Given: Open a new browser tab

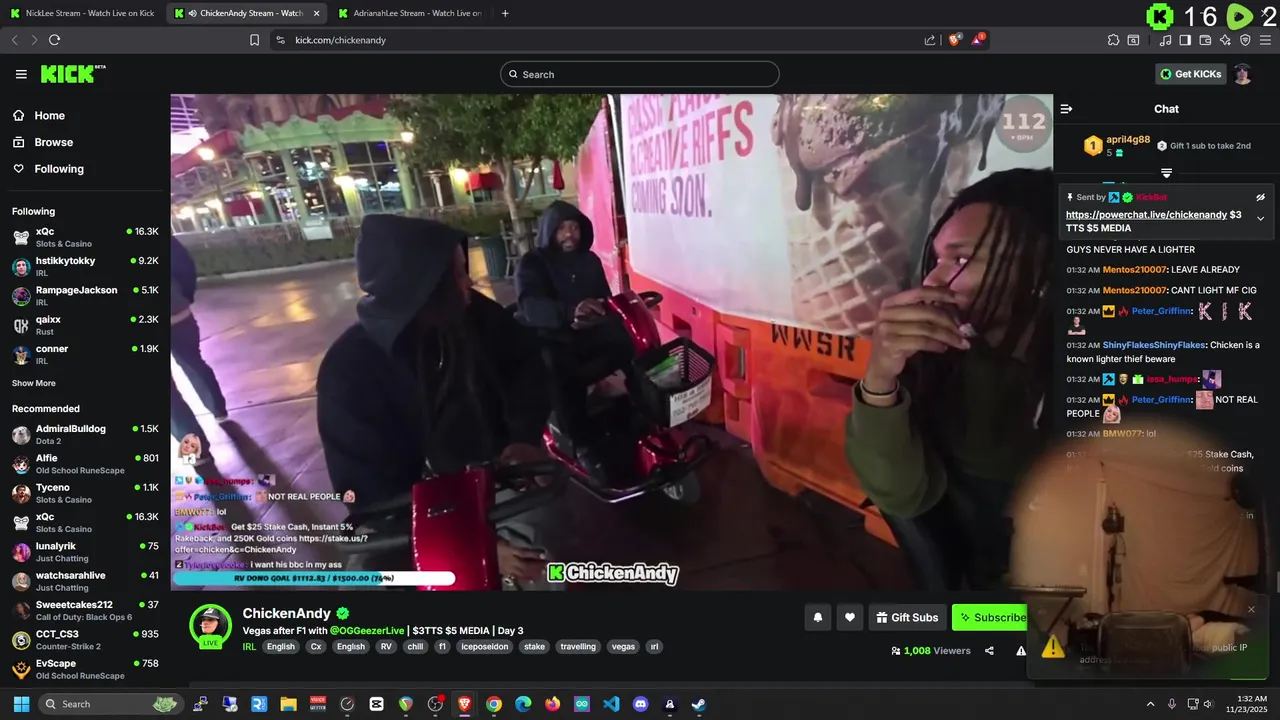Looking at the screenshot, I should coord(505,13).
